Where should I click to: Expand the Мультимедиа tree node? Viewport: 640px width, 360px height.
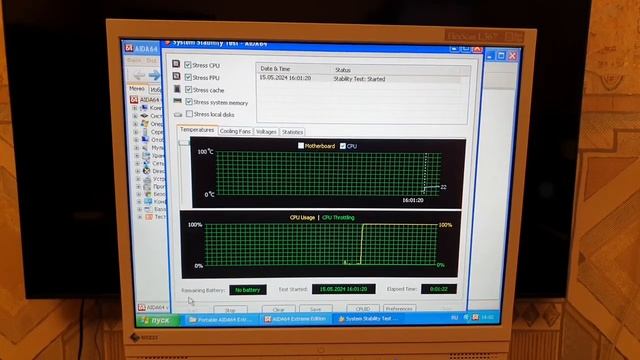click(x=137, y=148)
